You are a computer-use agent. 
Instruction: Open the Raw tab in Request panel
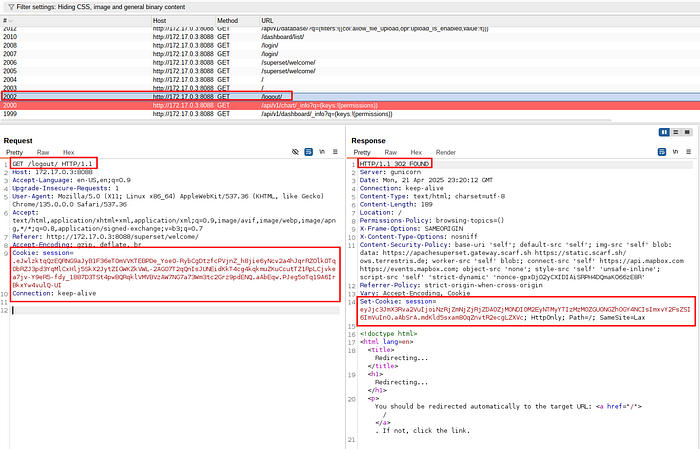tap(43, 152)
